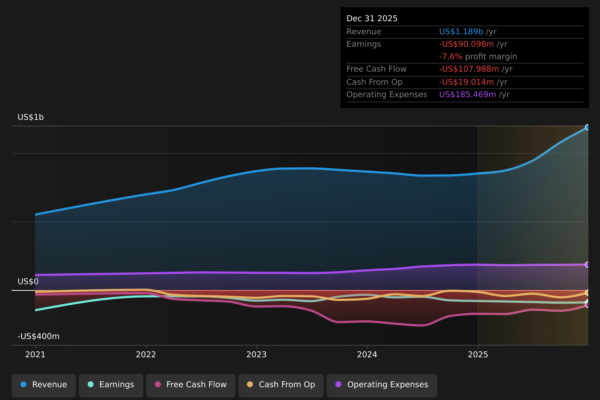Click the US$0 y-axis label
This screenshot has width=600, height=400.
pos(27,282)
